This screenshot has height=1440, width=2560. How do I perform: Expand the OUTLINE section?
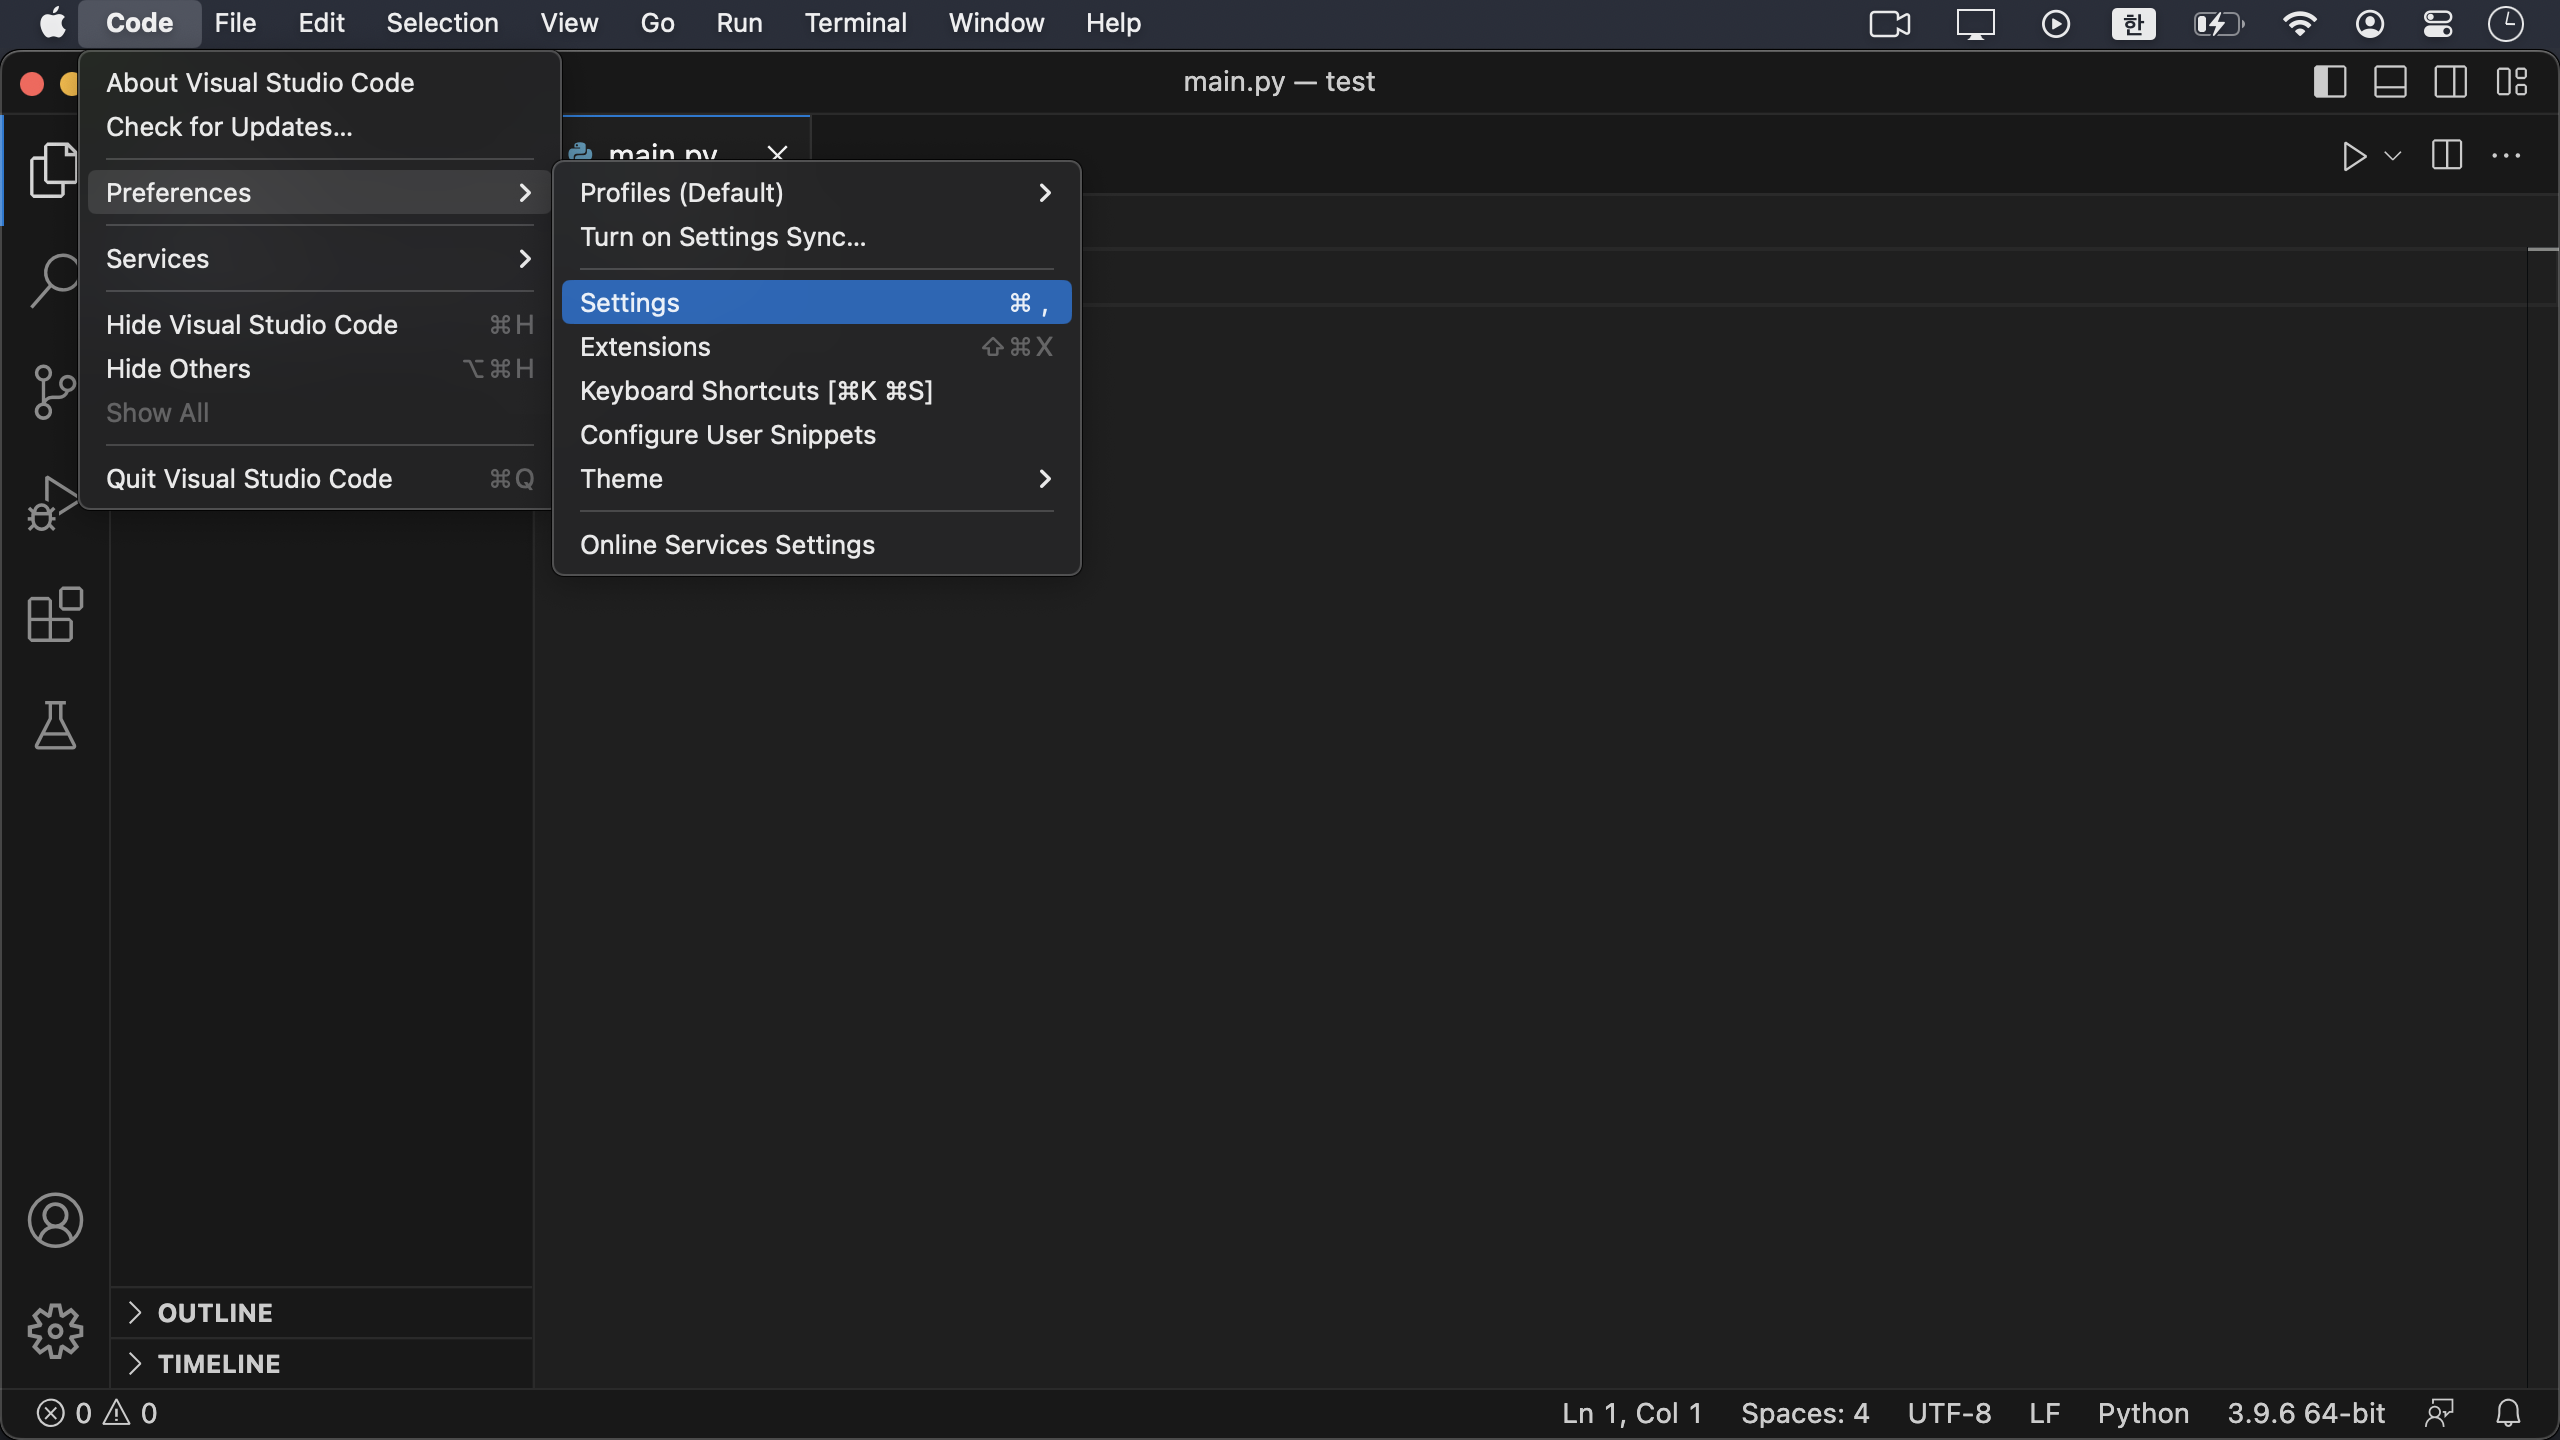tap(214, 1312)
